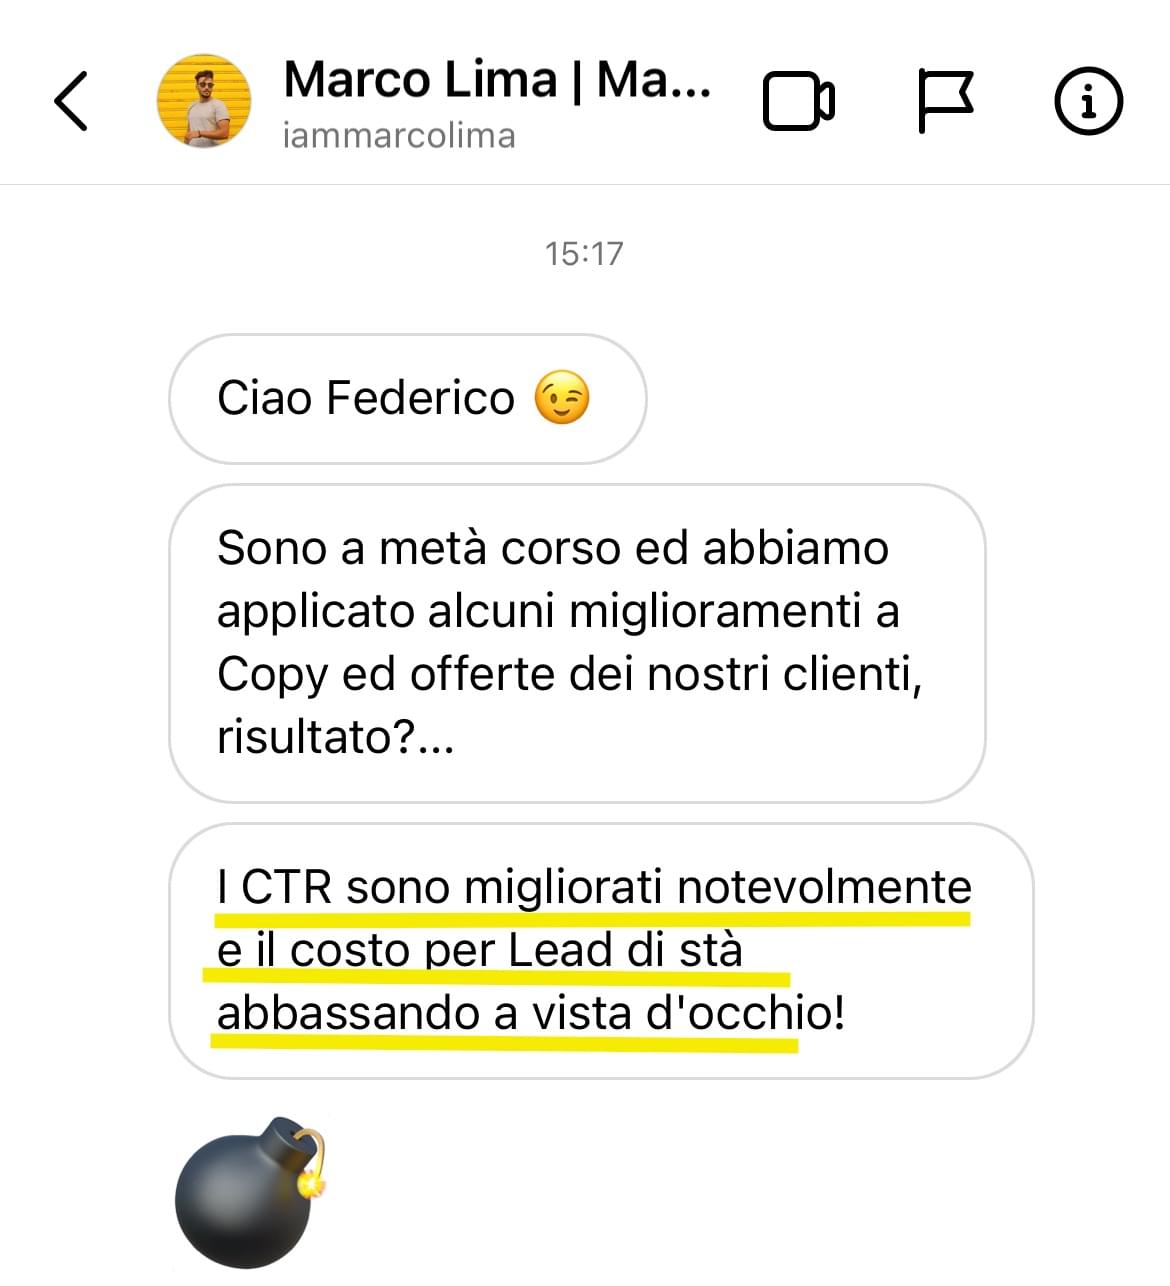Go back using the left arrow
Viewport: 1170px width, 1286px height.
coord(70,100)
